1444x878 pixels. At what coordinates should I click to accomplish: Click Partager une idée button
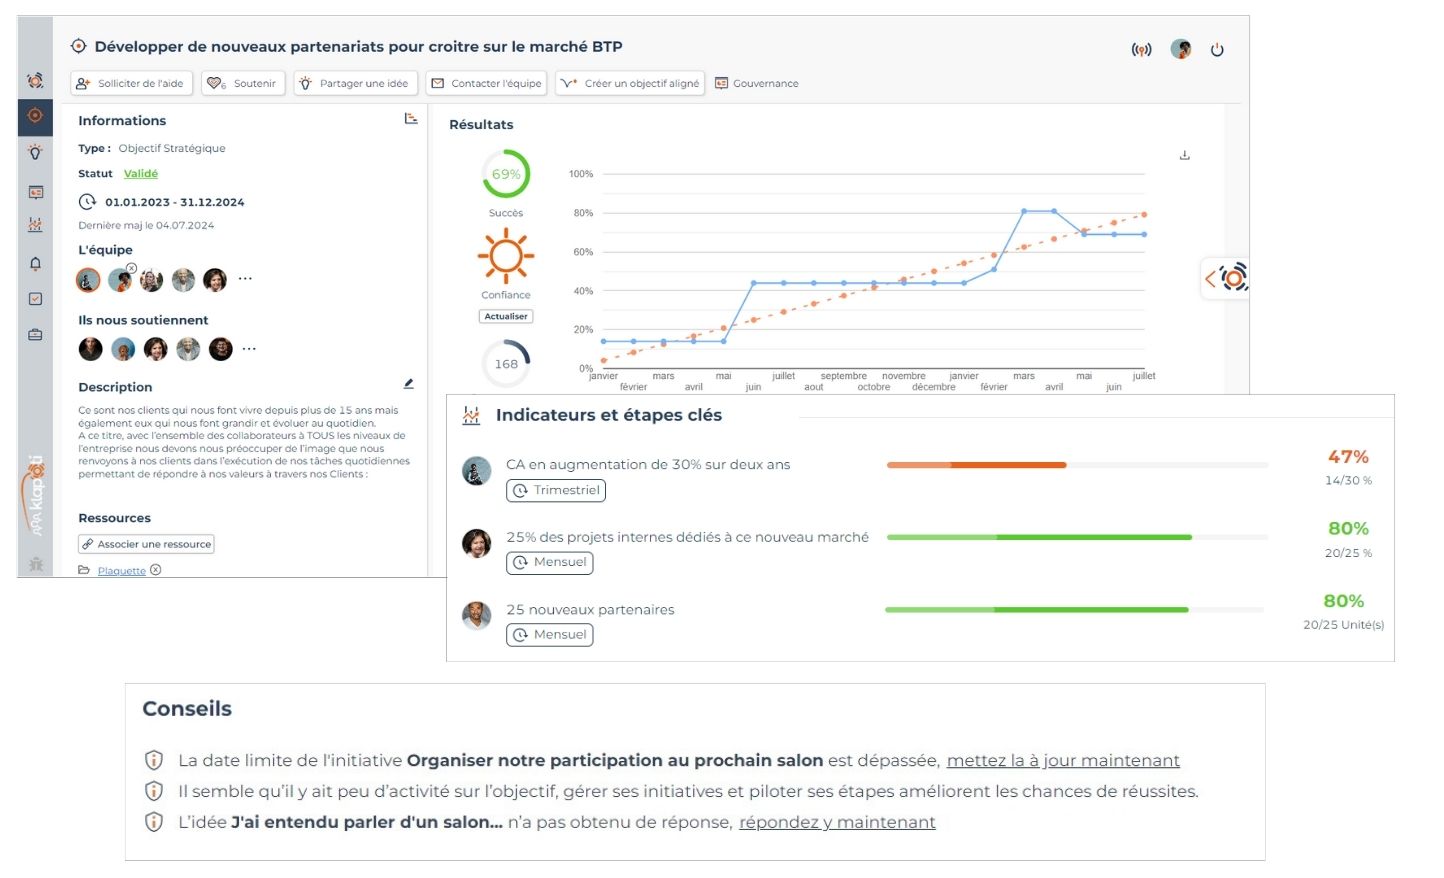pos(355,83)
